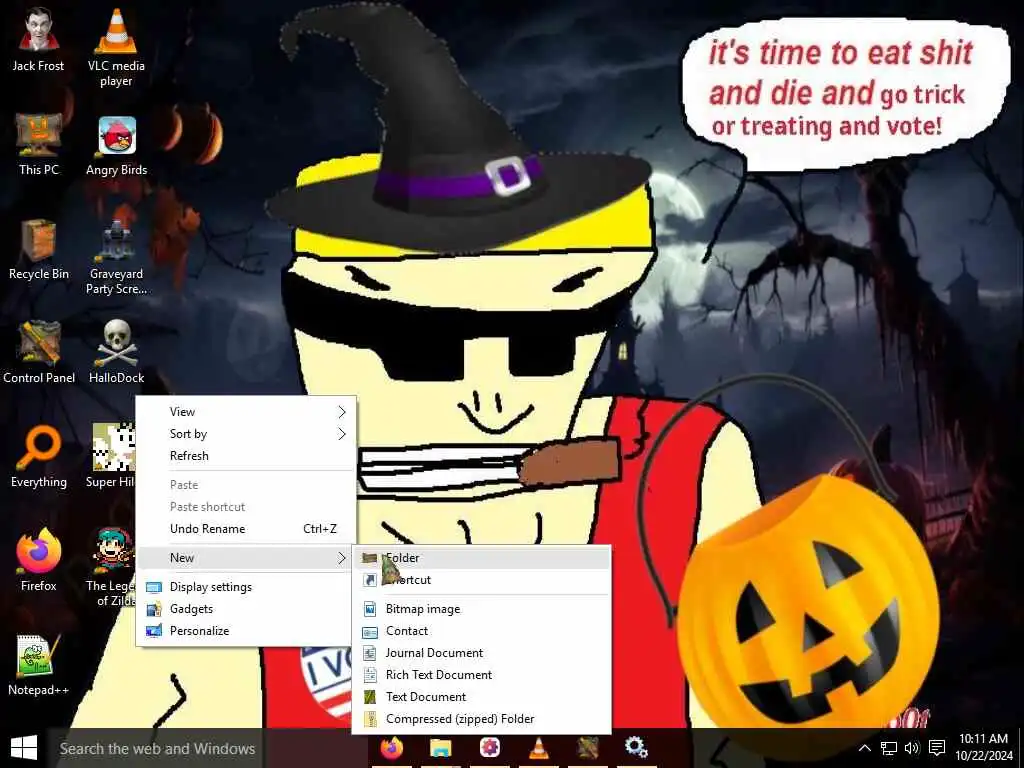Click the taskbar clock showing 10:11 AM
Image resolution: width=1024 pixels, height=768 pixels.
(x=984, y=748)
